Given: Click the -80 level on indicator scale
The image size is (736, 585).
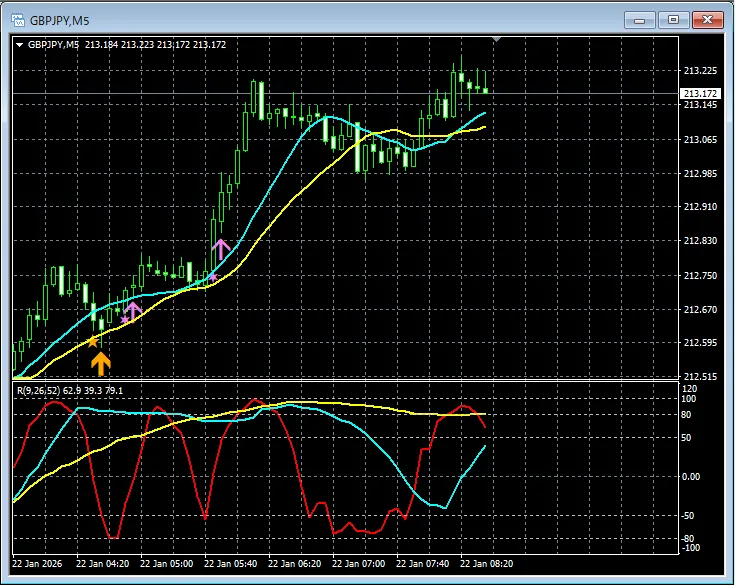Looking at the screenshot, I should coord(689,539).
